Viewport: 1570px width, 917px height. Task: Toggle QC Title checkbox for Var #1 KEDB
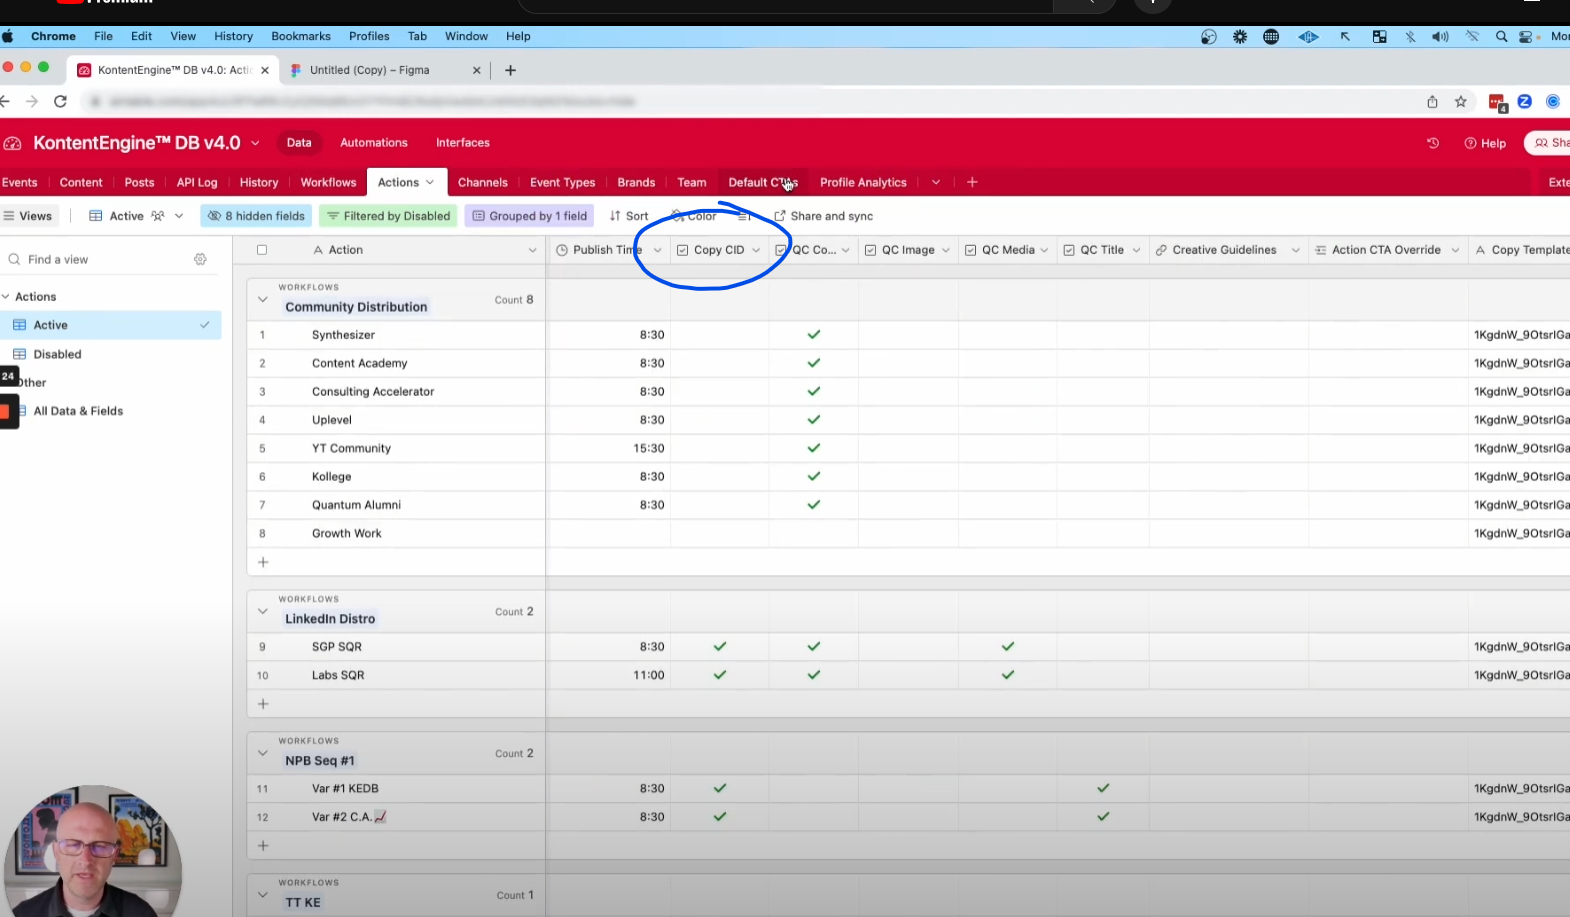pos(1102,789)
